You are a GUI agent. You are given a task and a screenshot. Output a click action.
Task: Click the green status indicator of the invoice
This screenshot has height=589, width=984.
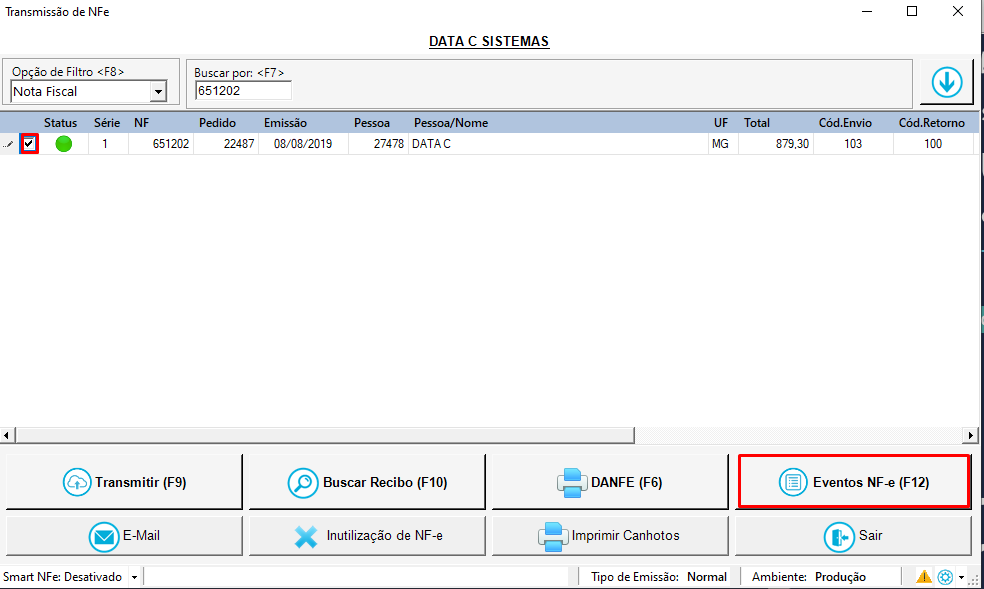[64, 144]
